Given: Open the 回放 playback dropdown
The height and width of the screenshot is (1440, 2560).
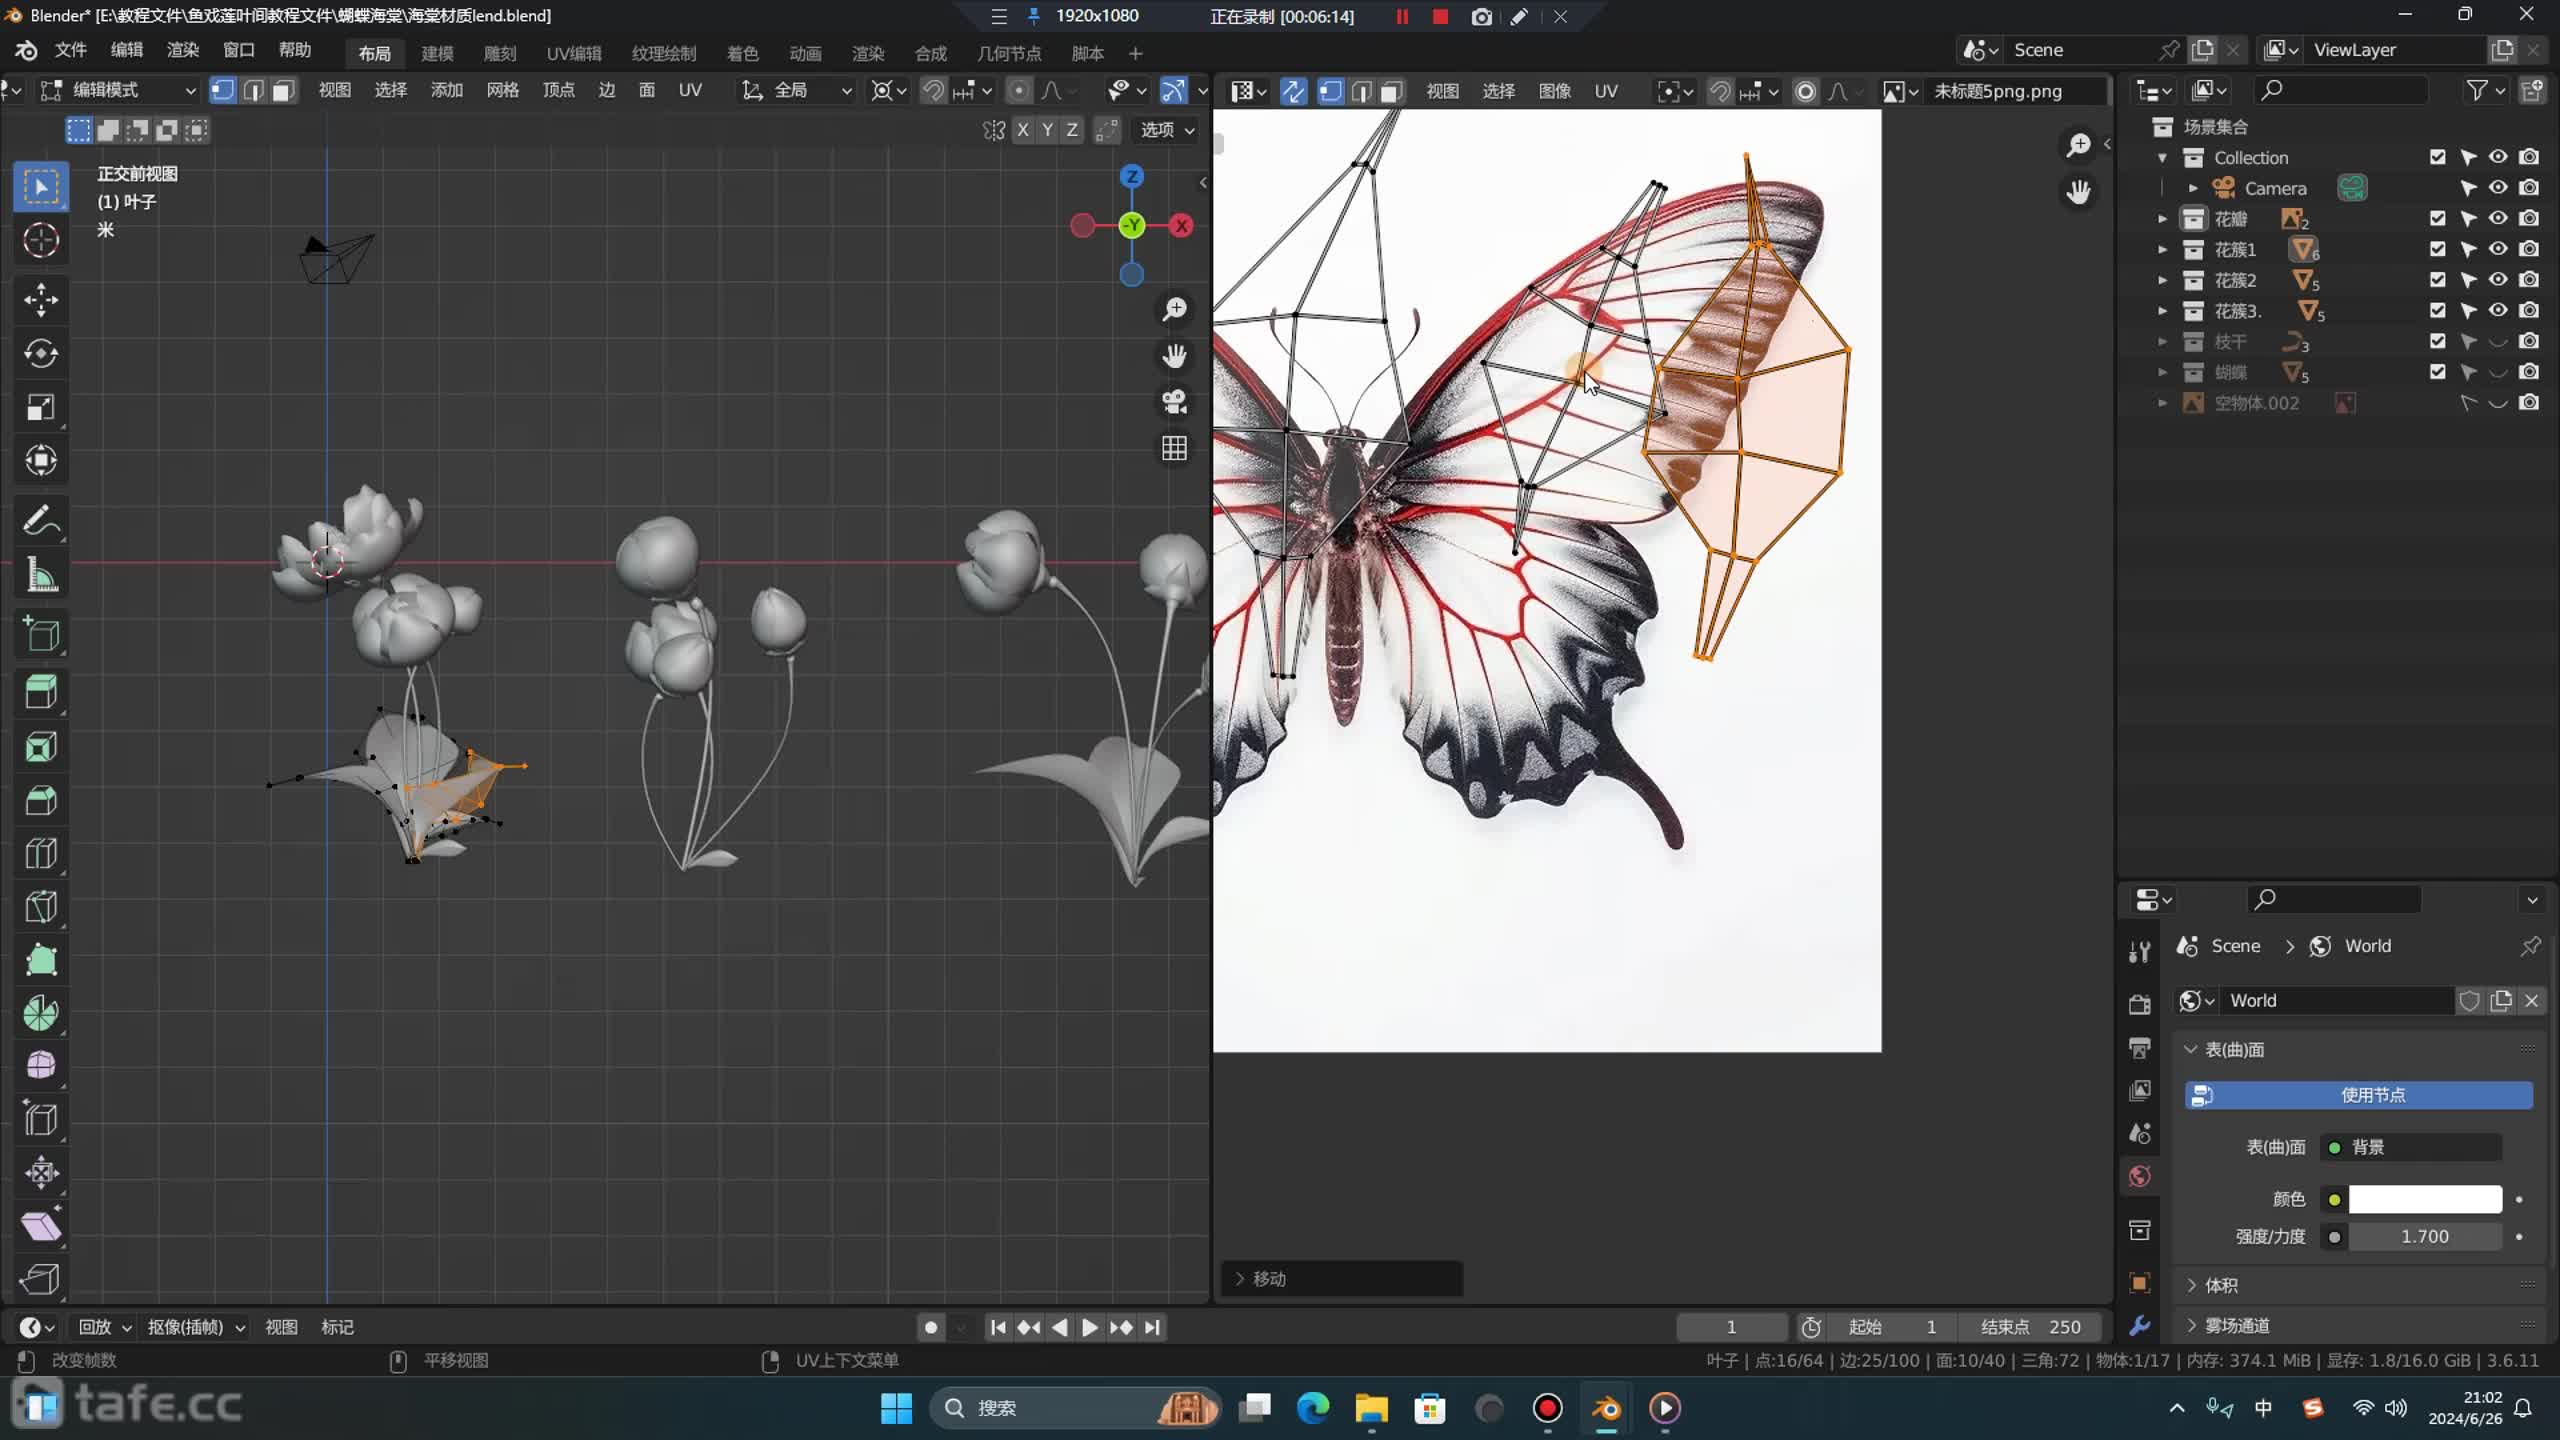Looking at the screenshot, I should coord(104,1327).
